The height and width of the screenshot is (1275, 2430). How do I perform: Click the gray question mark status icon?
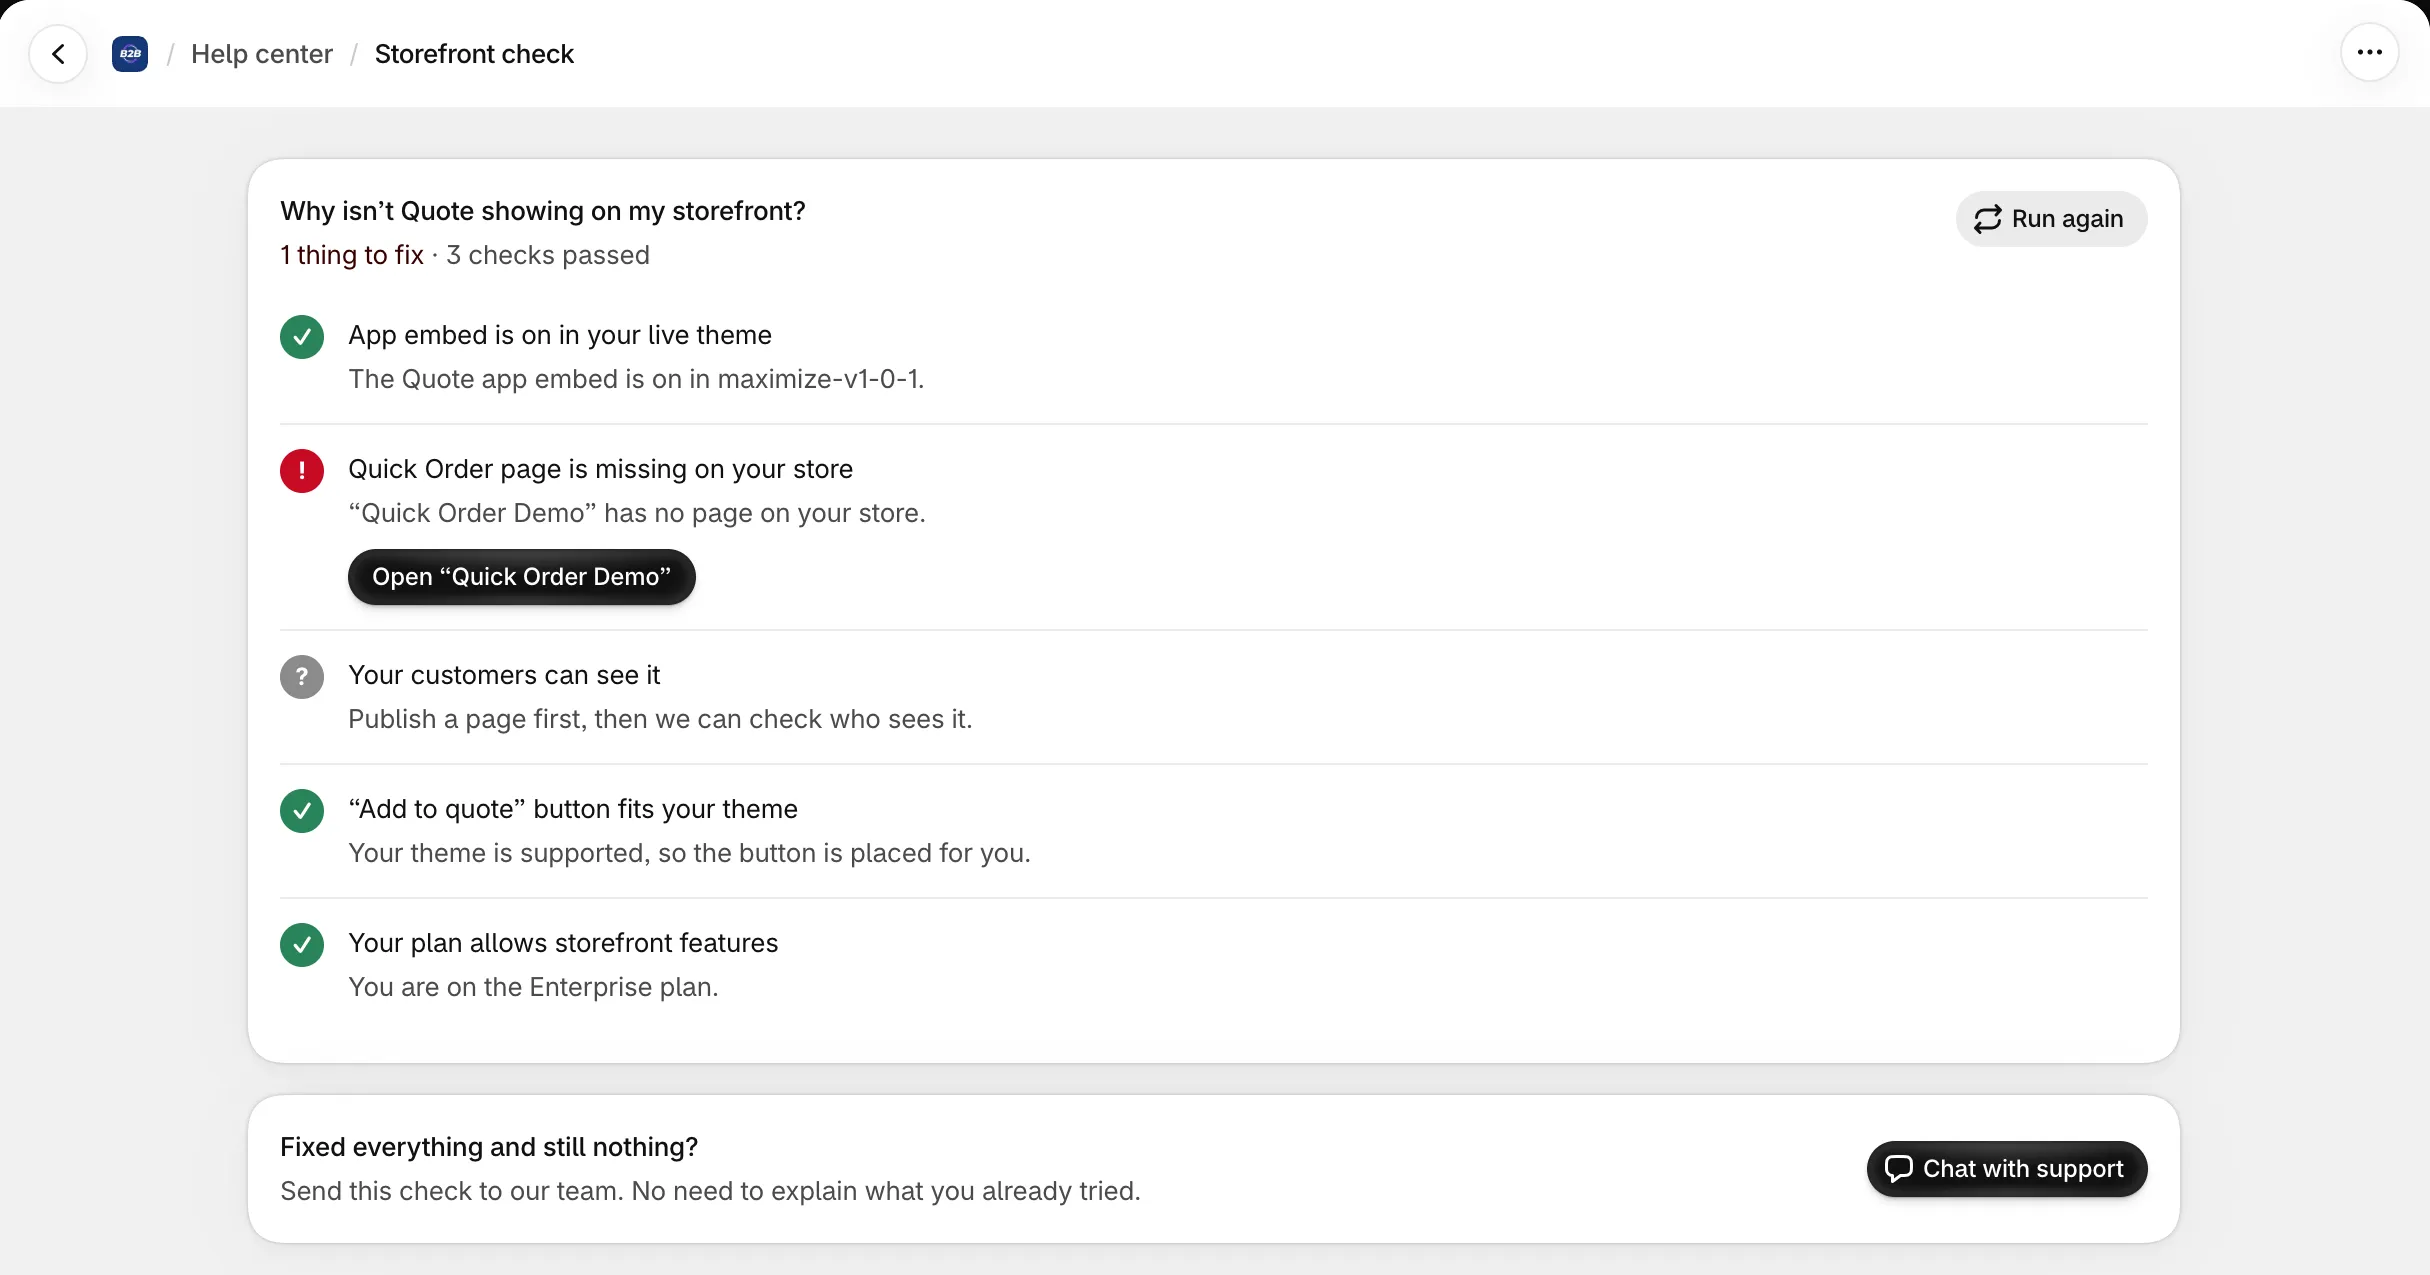(x=302, y=677)
